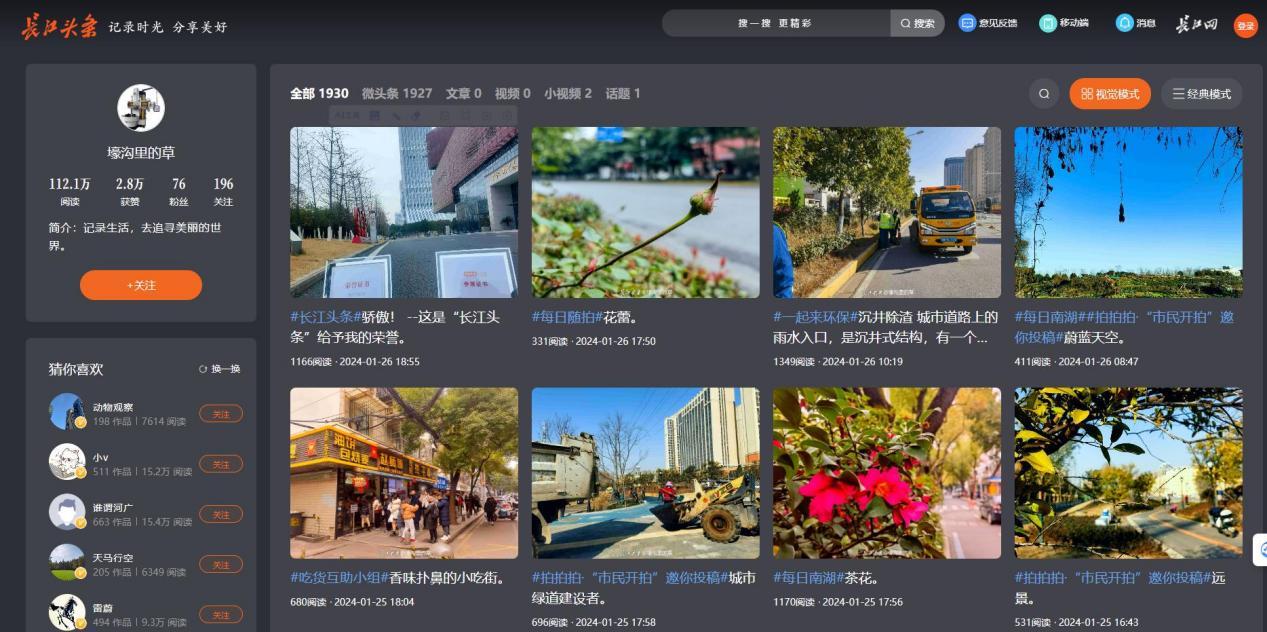Click the 搜一搜 search input field
The image size is (1267, 632).
point(775,23)
